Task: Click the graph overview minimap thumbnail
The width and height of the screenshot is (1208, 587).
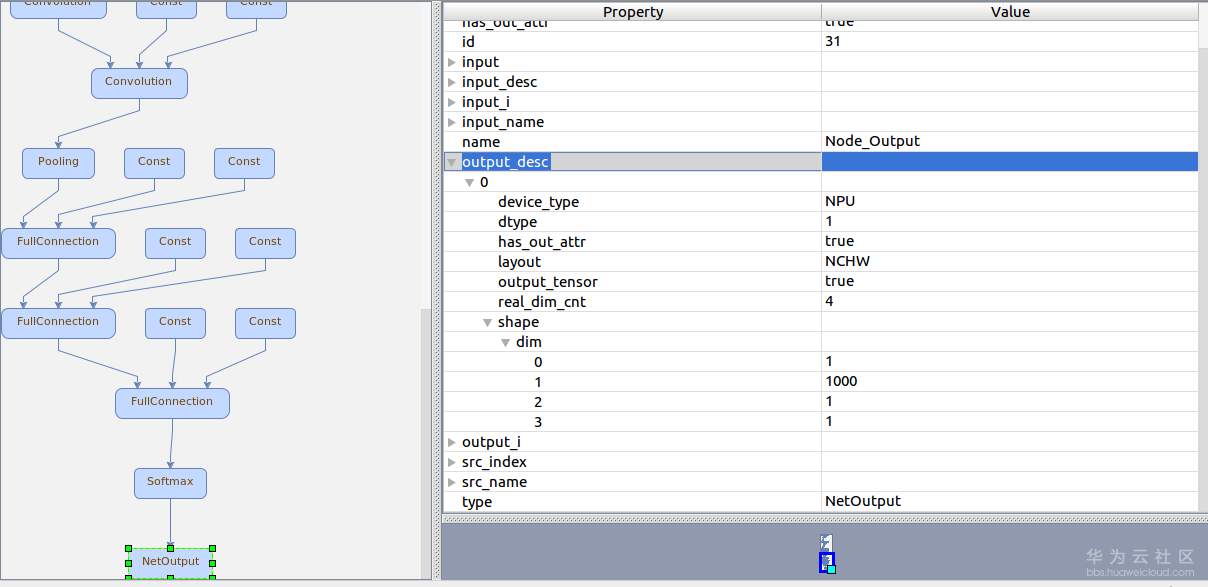Action: [x=826, y=554]
